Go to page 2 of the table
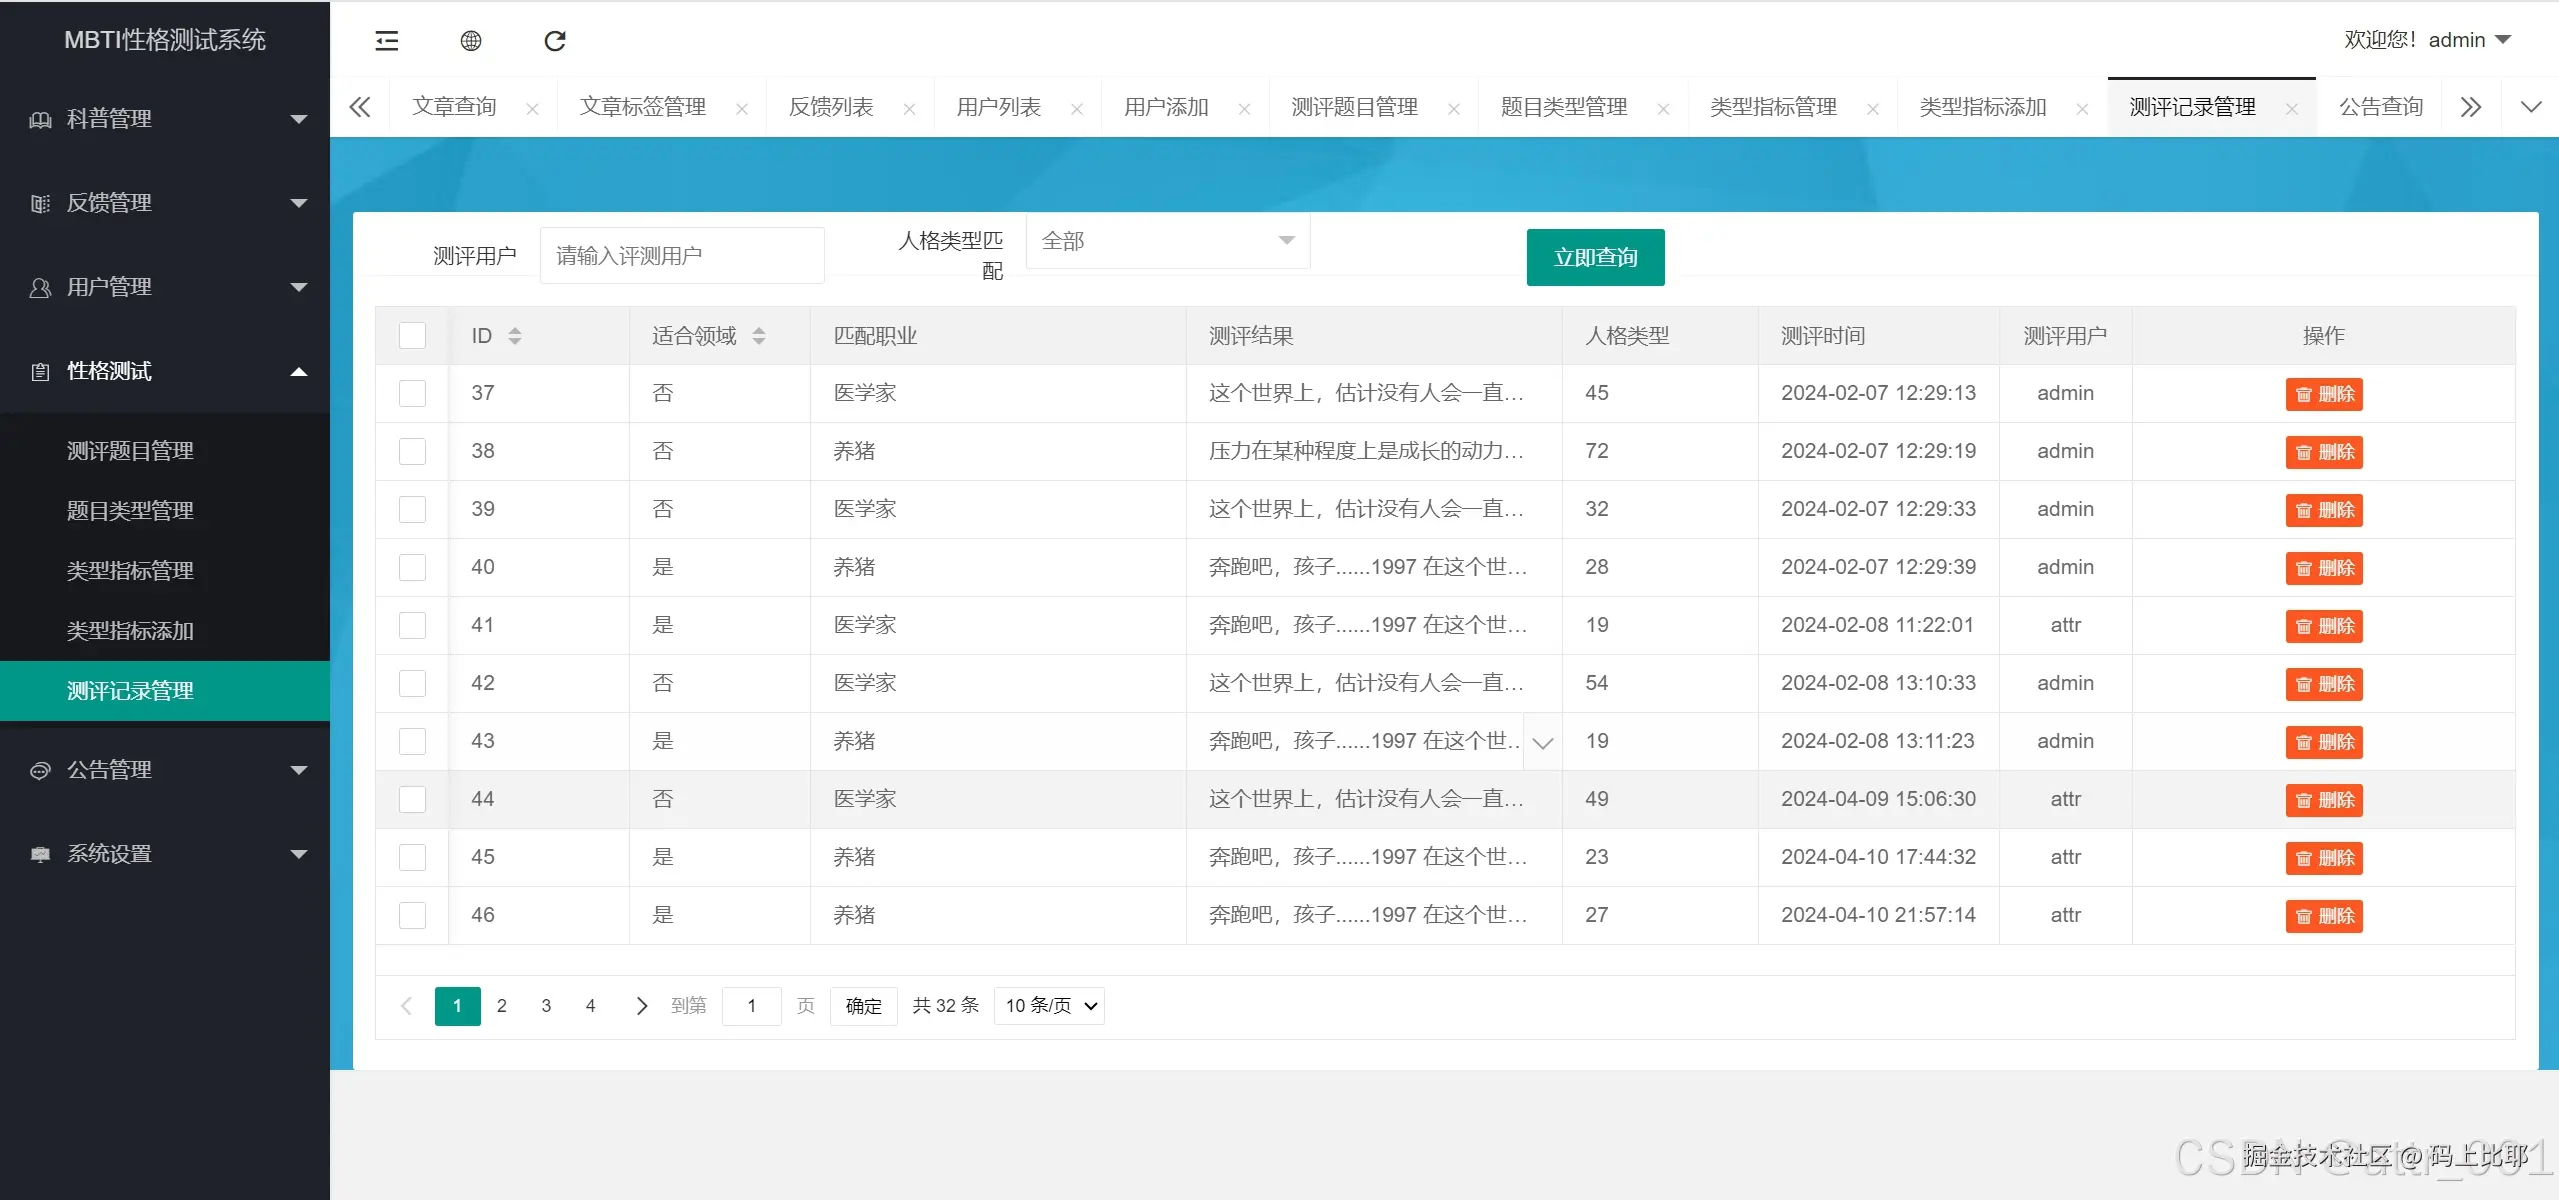The height and width of the screenshot is (1200, 2559). (502, 1006)
